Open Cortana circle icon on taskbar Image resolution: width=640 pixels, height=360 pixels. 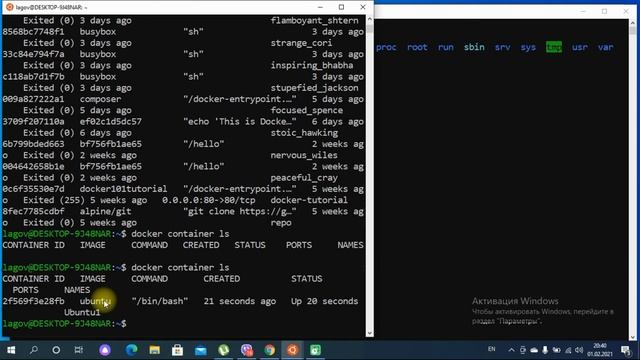click(56, 350)
